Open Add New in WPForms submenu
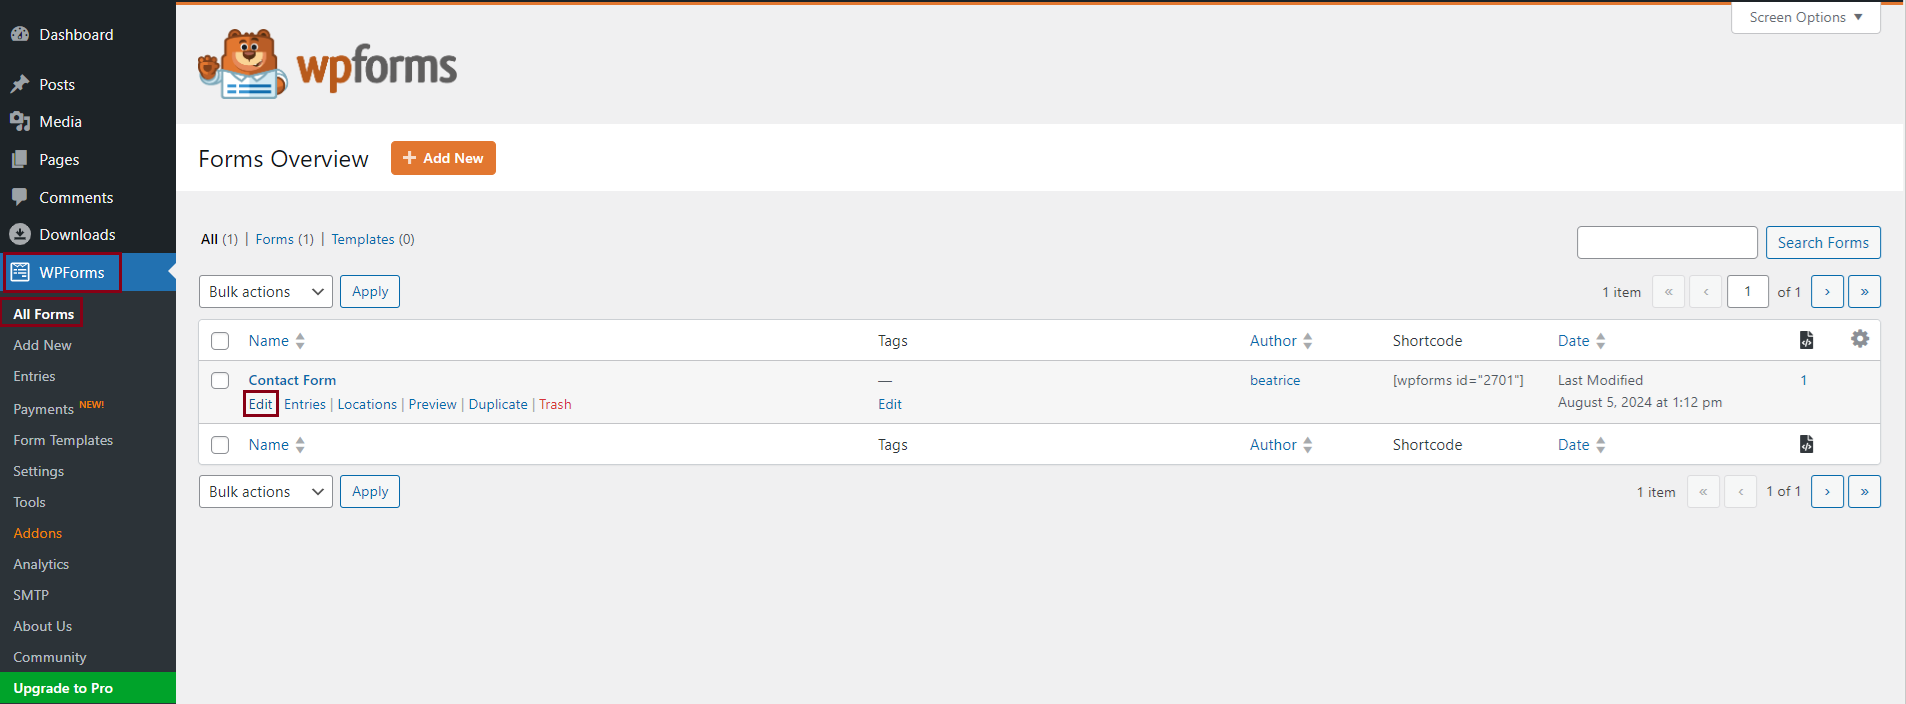 [x=42, y=345]
